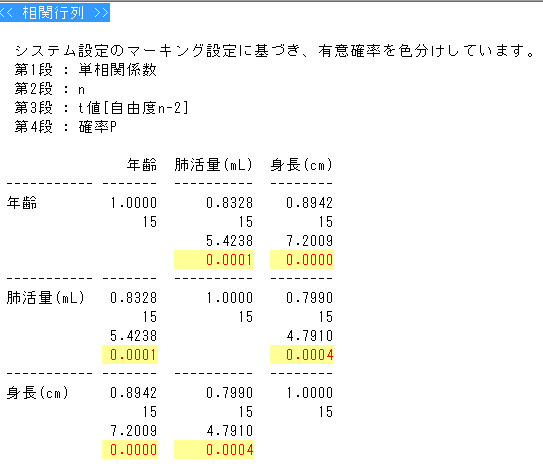This screenshot has width=543, height=466.
Task: Click t value 7.2009 in the 身長(cm) row
Action: pos(134,431)
